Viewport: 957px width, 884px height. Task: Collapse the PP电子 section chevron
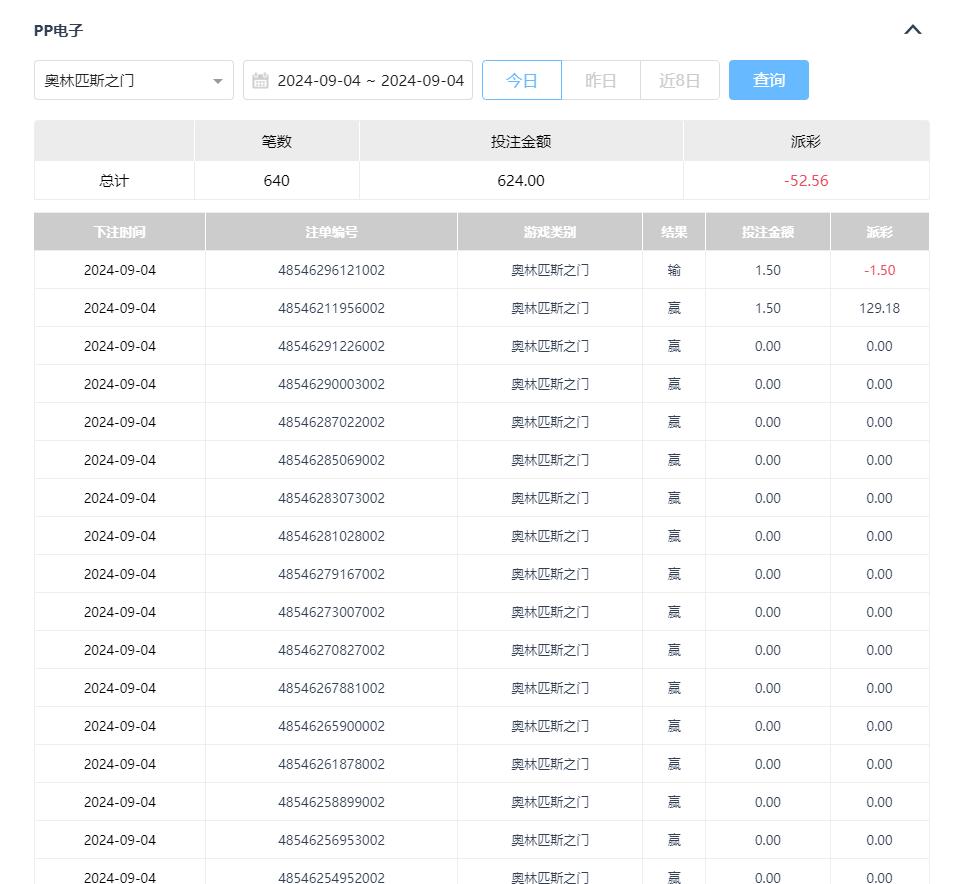coord(912,30)
